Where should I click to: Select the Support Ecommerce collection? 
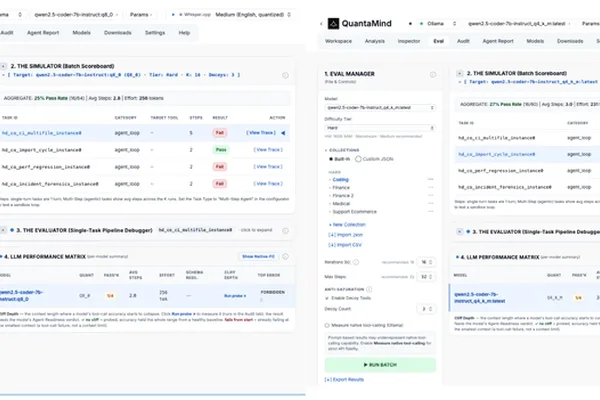point(354,212)
